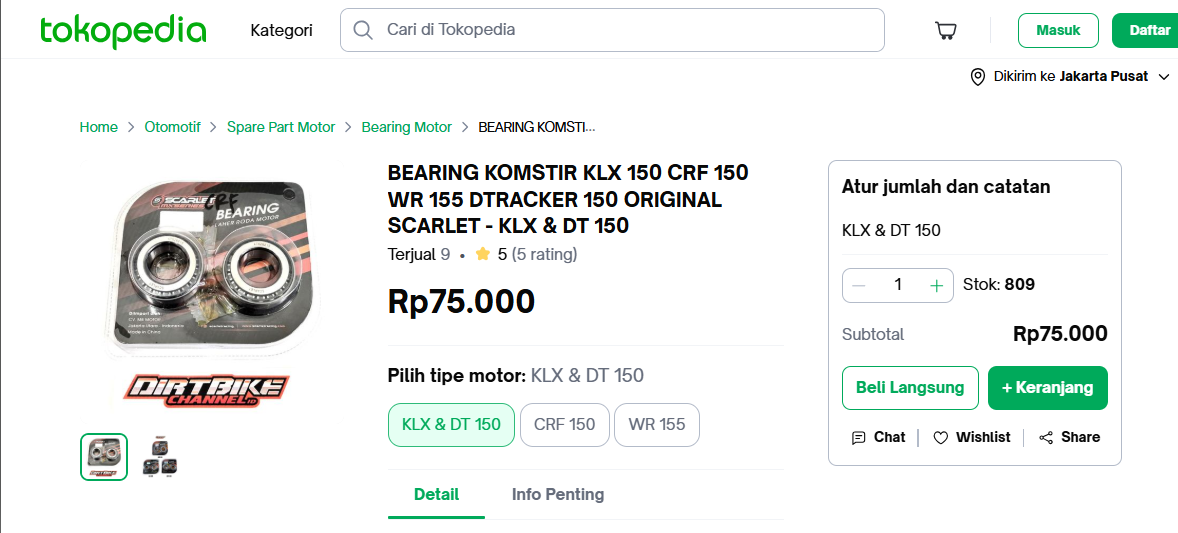Screen dimensions: 1178x533
Task: Select the CRF 150 variant
Action: (564, 424)
